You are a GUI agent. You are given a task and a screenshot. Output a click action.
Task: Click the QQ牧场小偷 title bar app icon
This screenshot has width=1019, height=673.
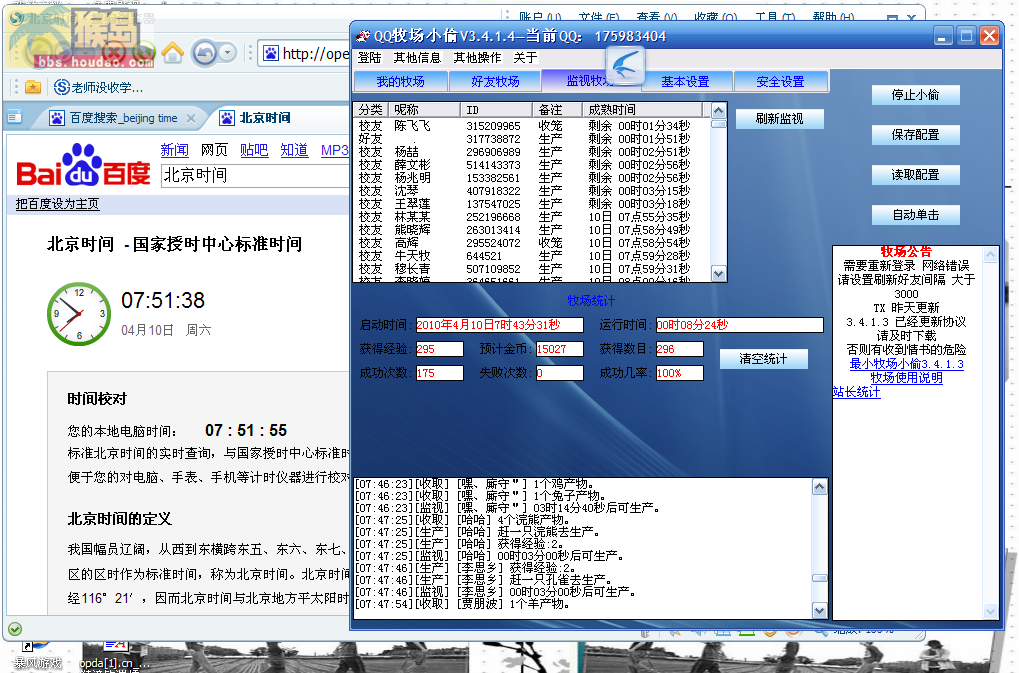[363, 36]
